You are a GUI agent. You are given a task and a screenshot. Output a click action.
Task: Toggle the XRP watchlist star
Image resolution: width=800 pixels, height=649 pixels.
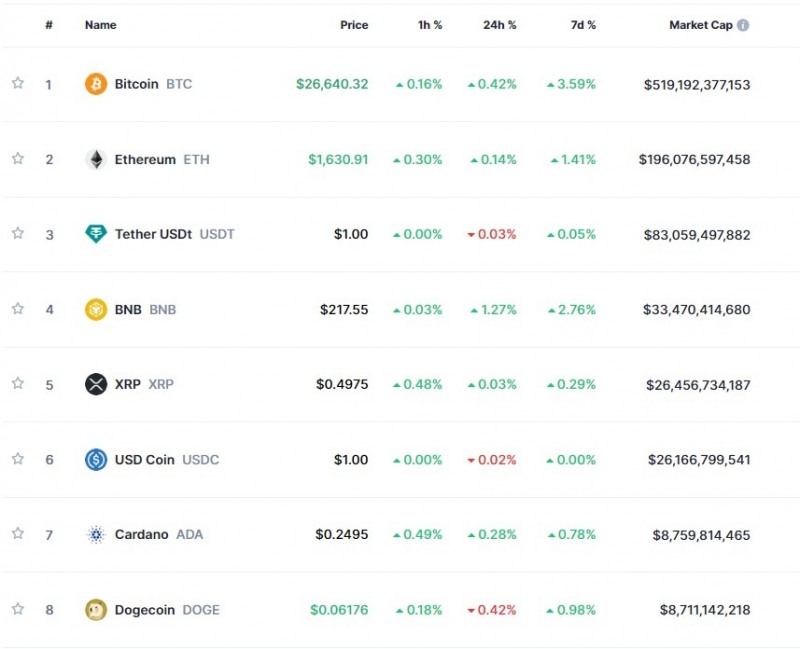click(x=17, y=384)
